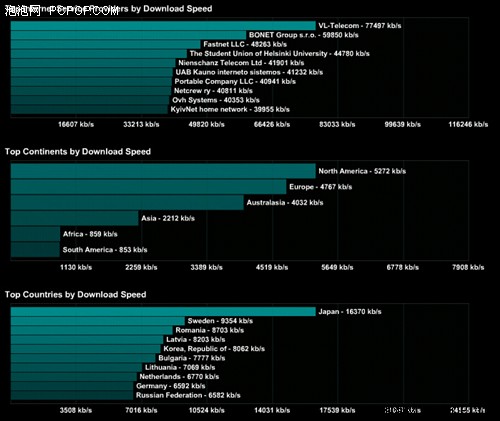500x421 pixels.
Task: Click the 14031 kb/s axis tick
Action: (x=272, y=410)
